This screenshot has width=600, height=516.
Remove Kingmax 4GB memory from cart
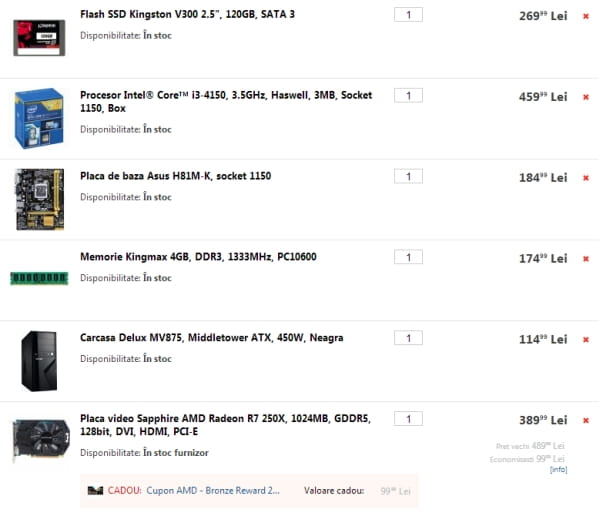[x=585, y=259]
